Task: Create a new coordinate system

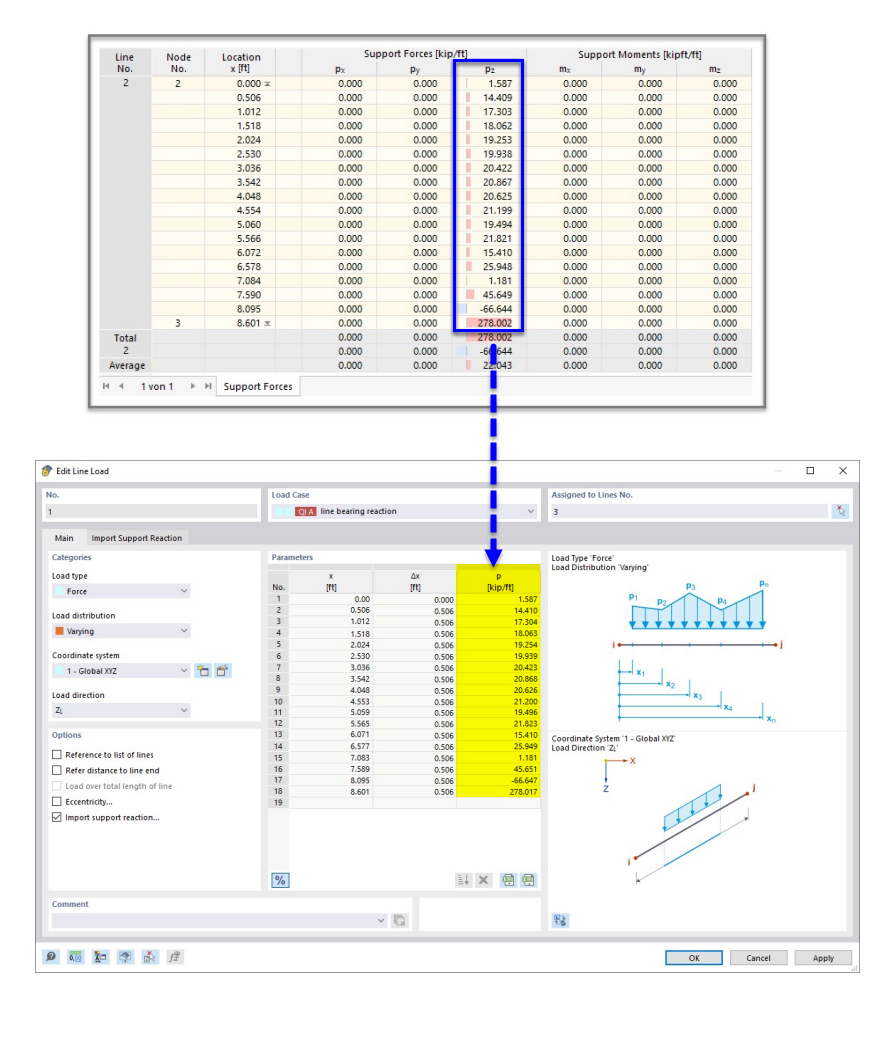Action: (203, 670)
